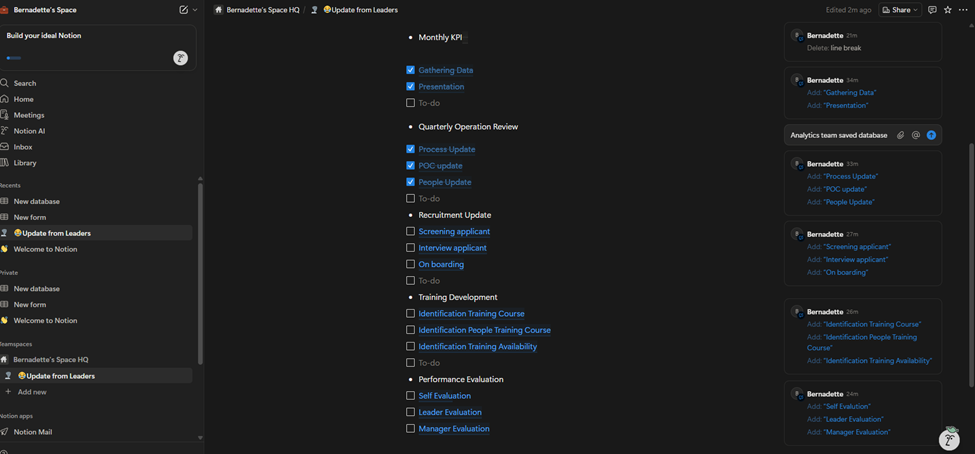Uncheck the Gathering Data checkbox
Viewport: 975px width, 454px height.
point(410,70)
